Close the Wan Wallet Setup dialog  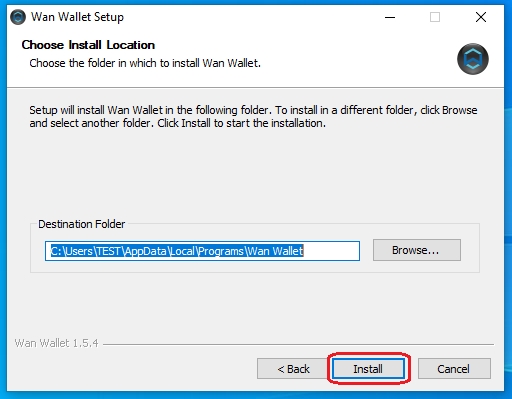(x=481, y=17)
